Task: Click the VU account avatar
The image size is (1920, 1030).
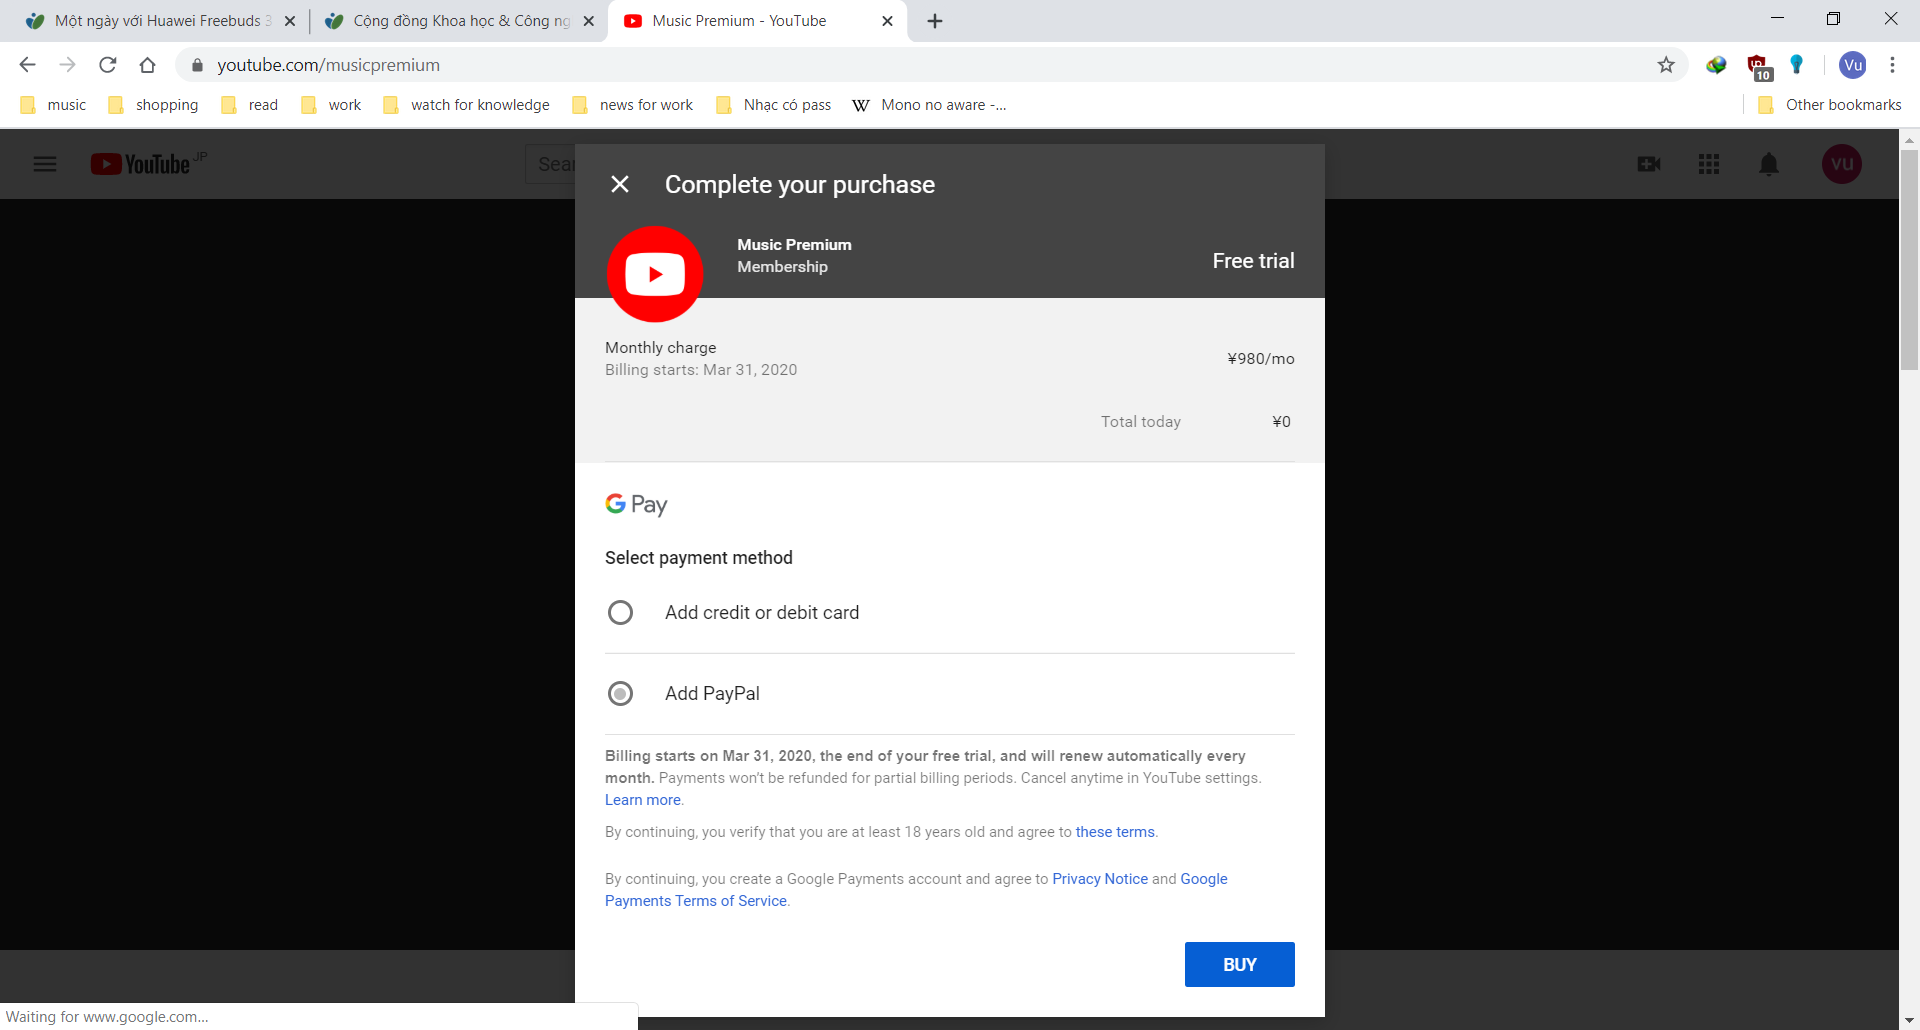Action: click(x=1843, y=164)
